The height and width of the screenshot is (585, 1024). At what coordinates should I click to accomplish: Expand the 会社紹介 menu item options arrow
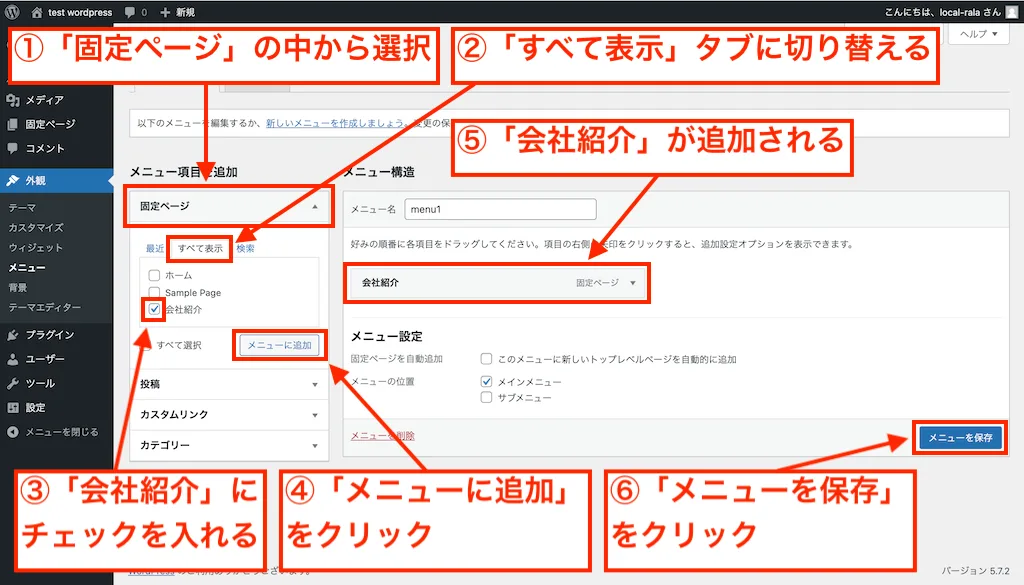pyautogui.click(x=632, y=283)
